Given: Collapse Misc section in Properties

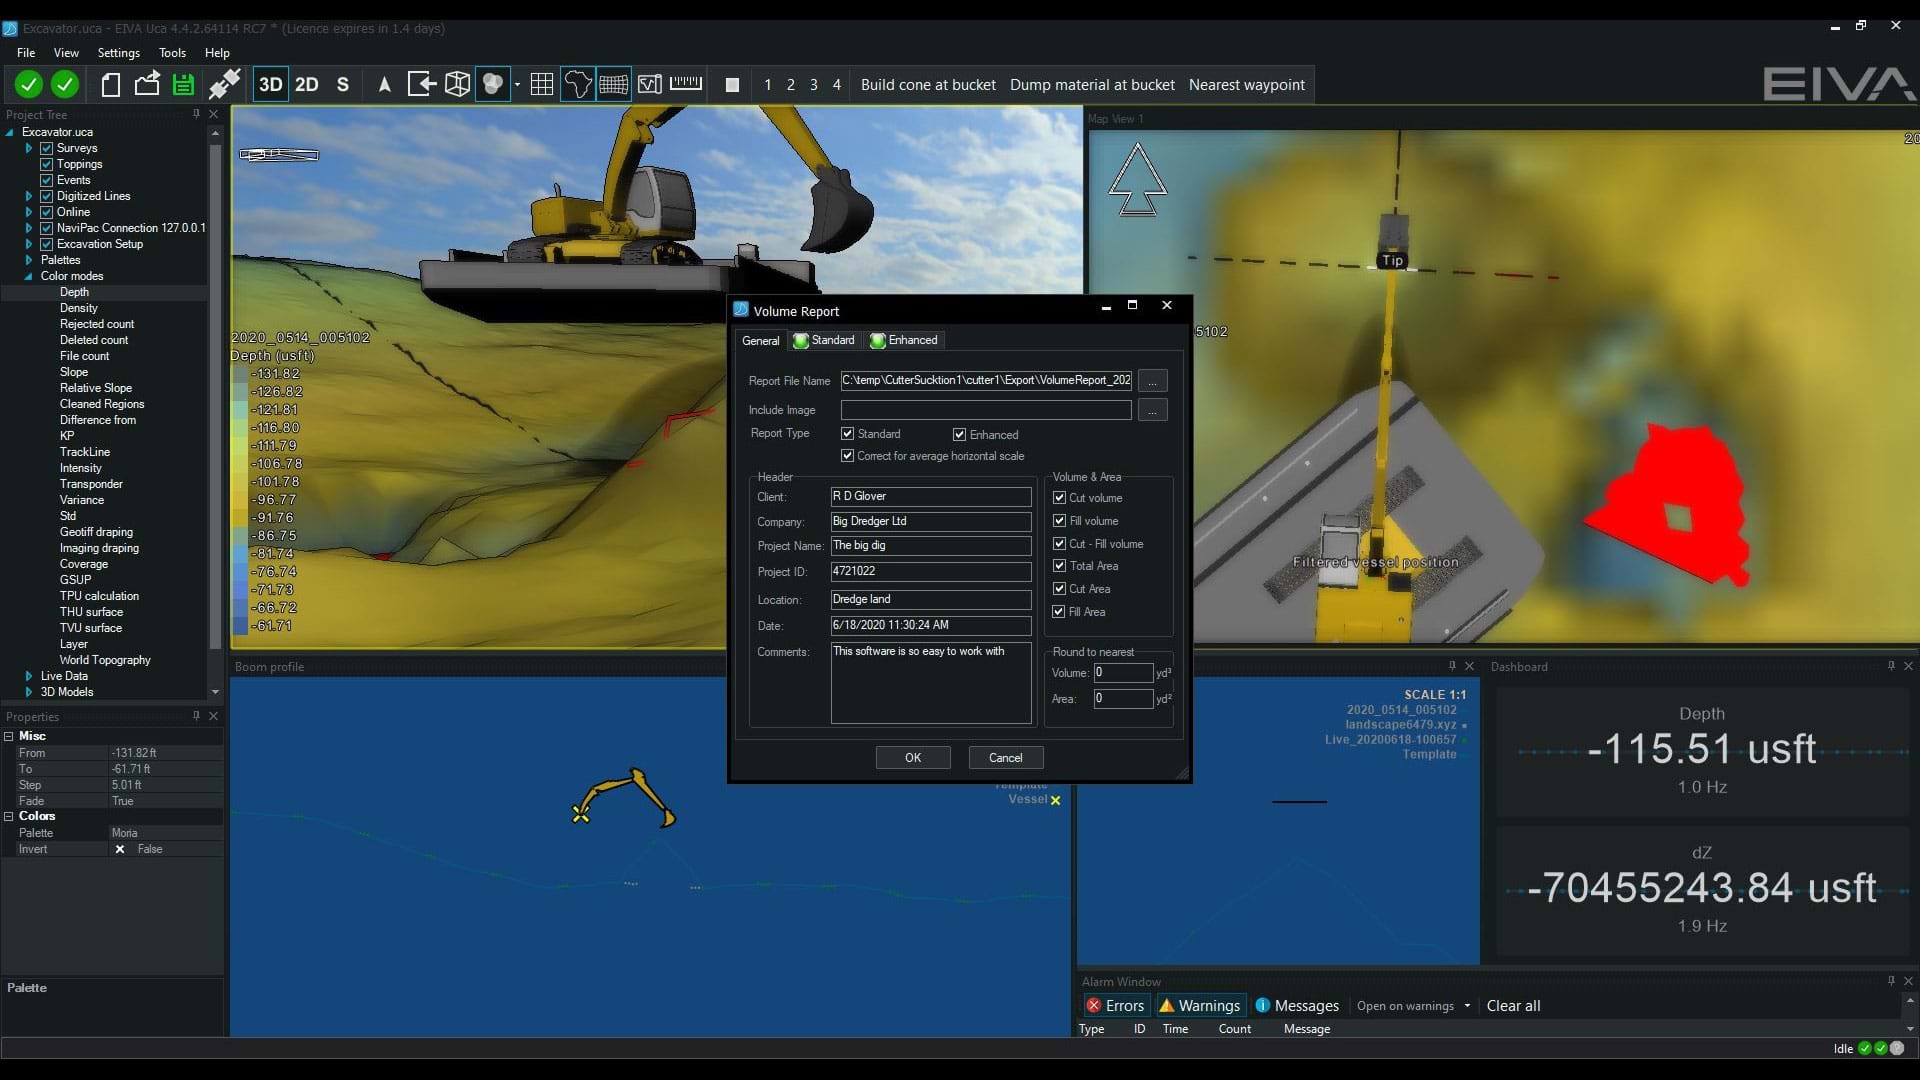Looking at the screenshot, I should [9, 736].
